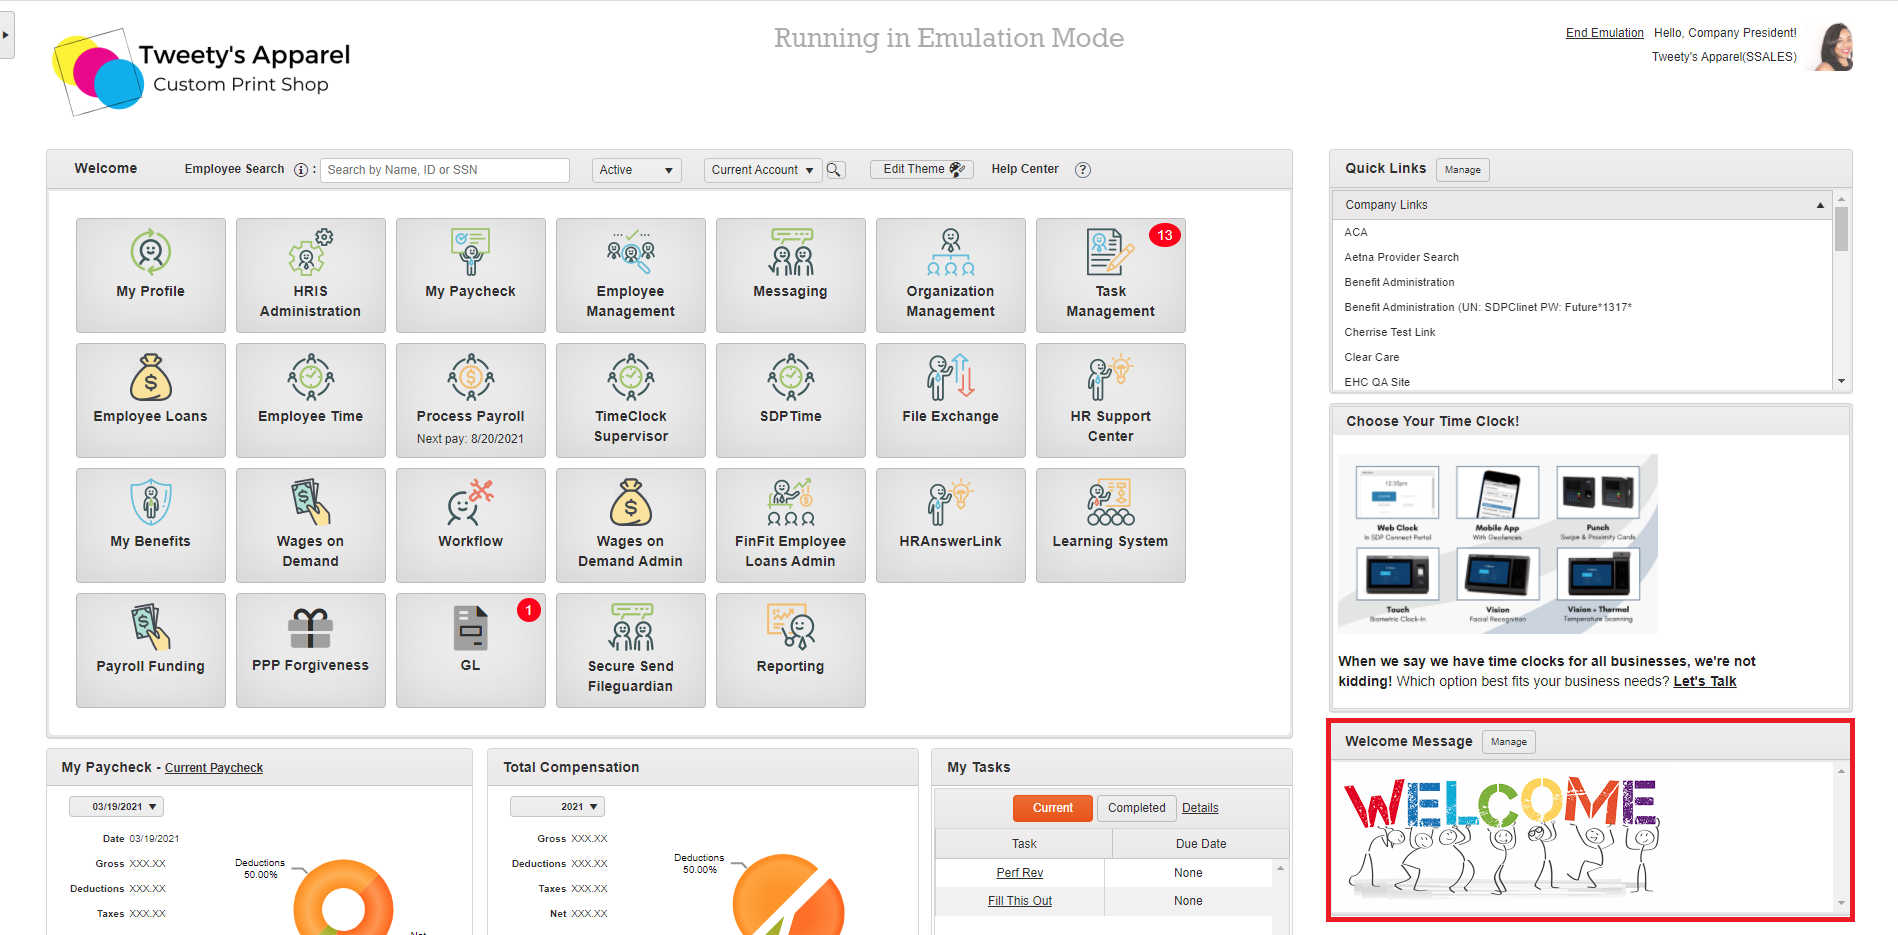Open Secure Send Fileguardian tile
Image resolution: width=1898 pixels, height=935 pixels.
click(631, 650)
